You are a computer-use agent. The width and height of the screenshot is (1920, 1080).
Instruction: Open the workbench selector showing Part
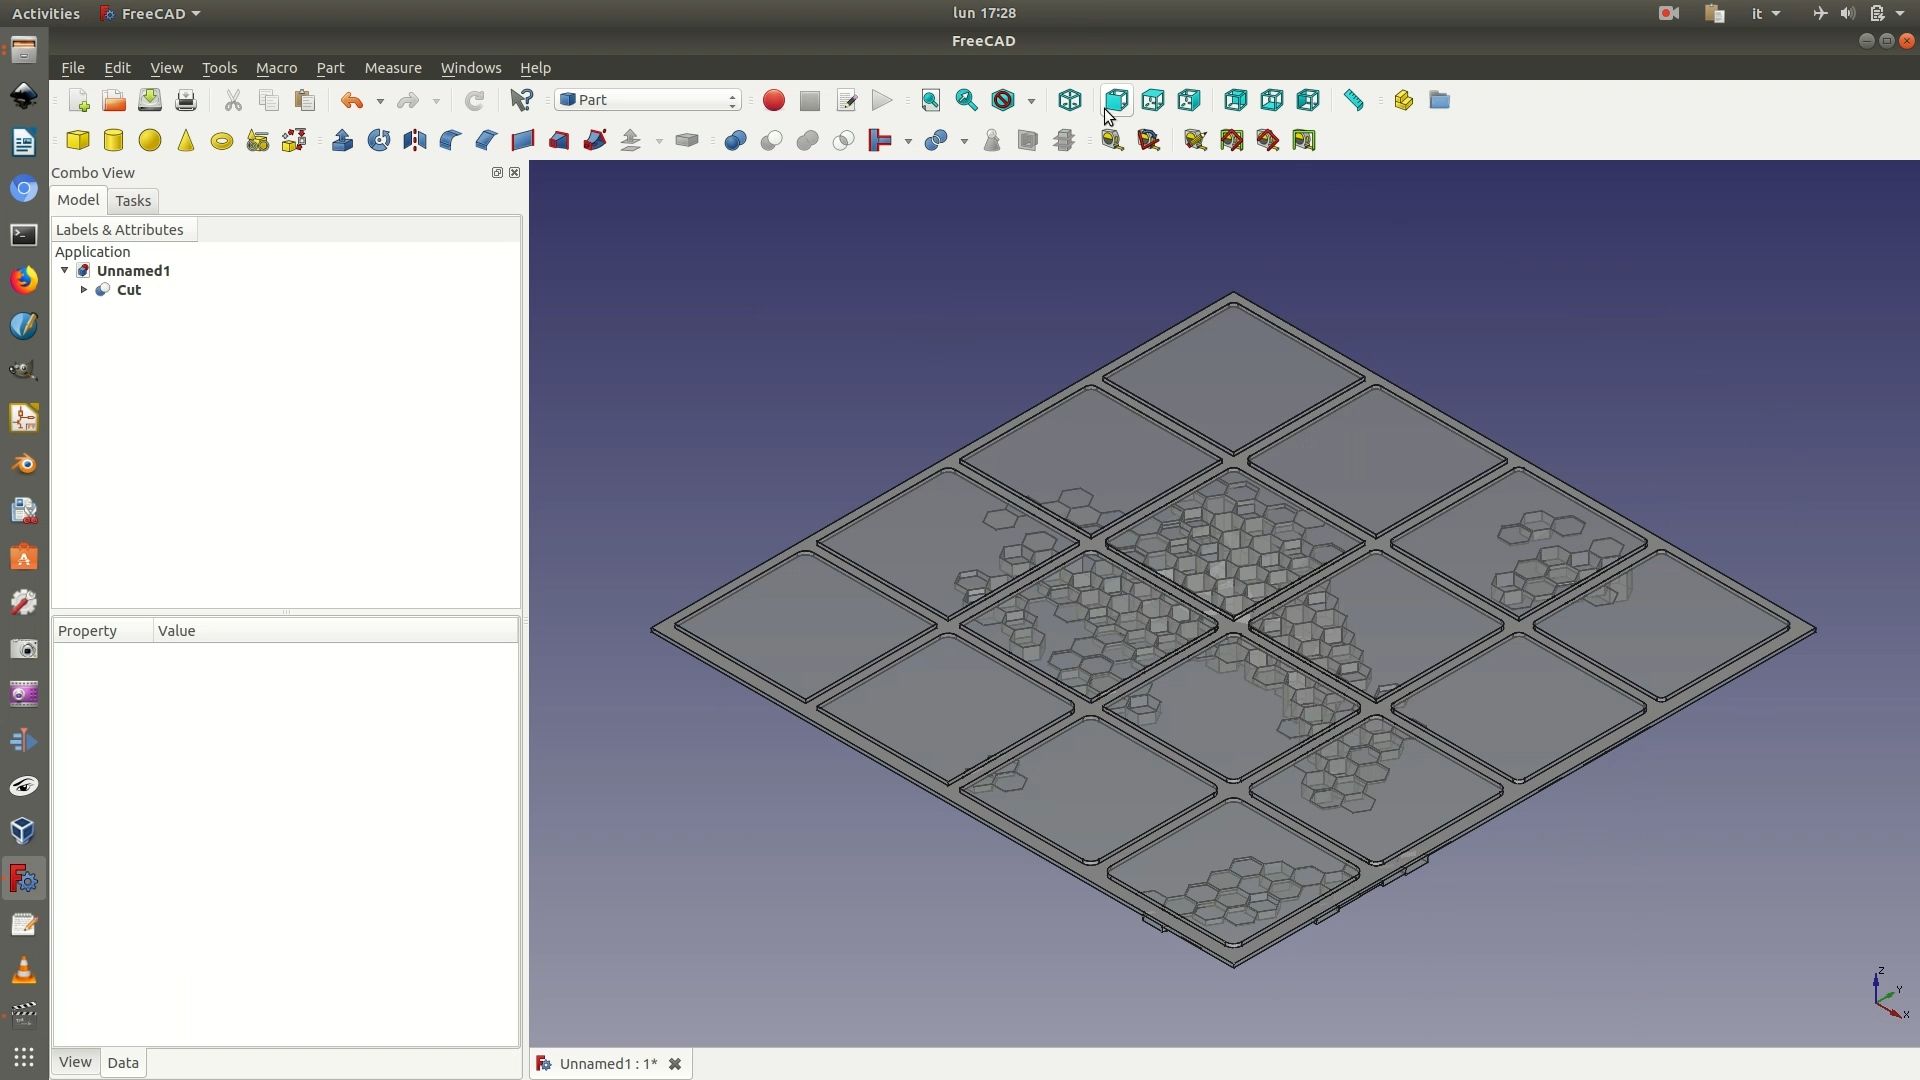pyautogui.click(x=648, y=100)
